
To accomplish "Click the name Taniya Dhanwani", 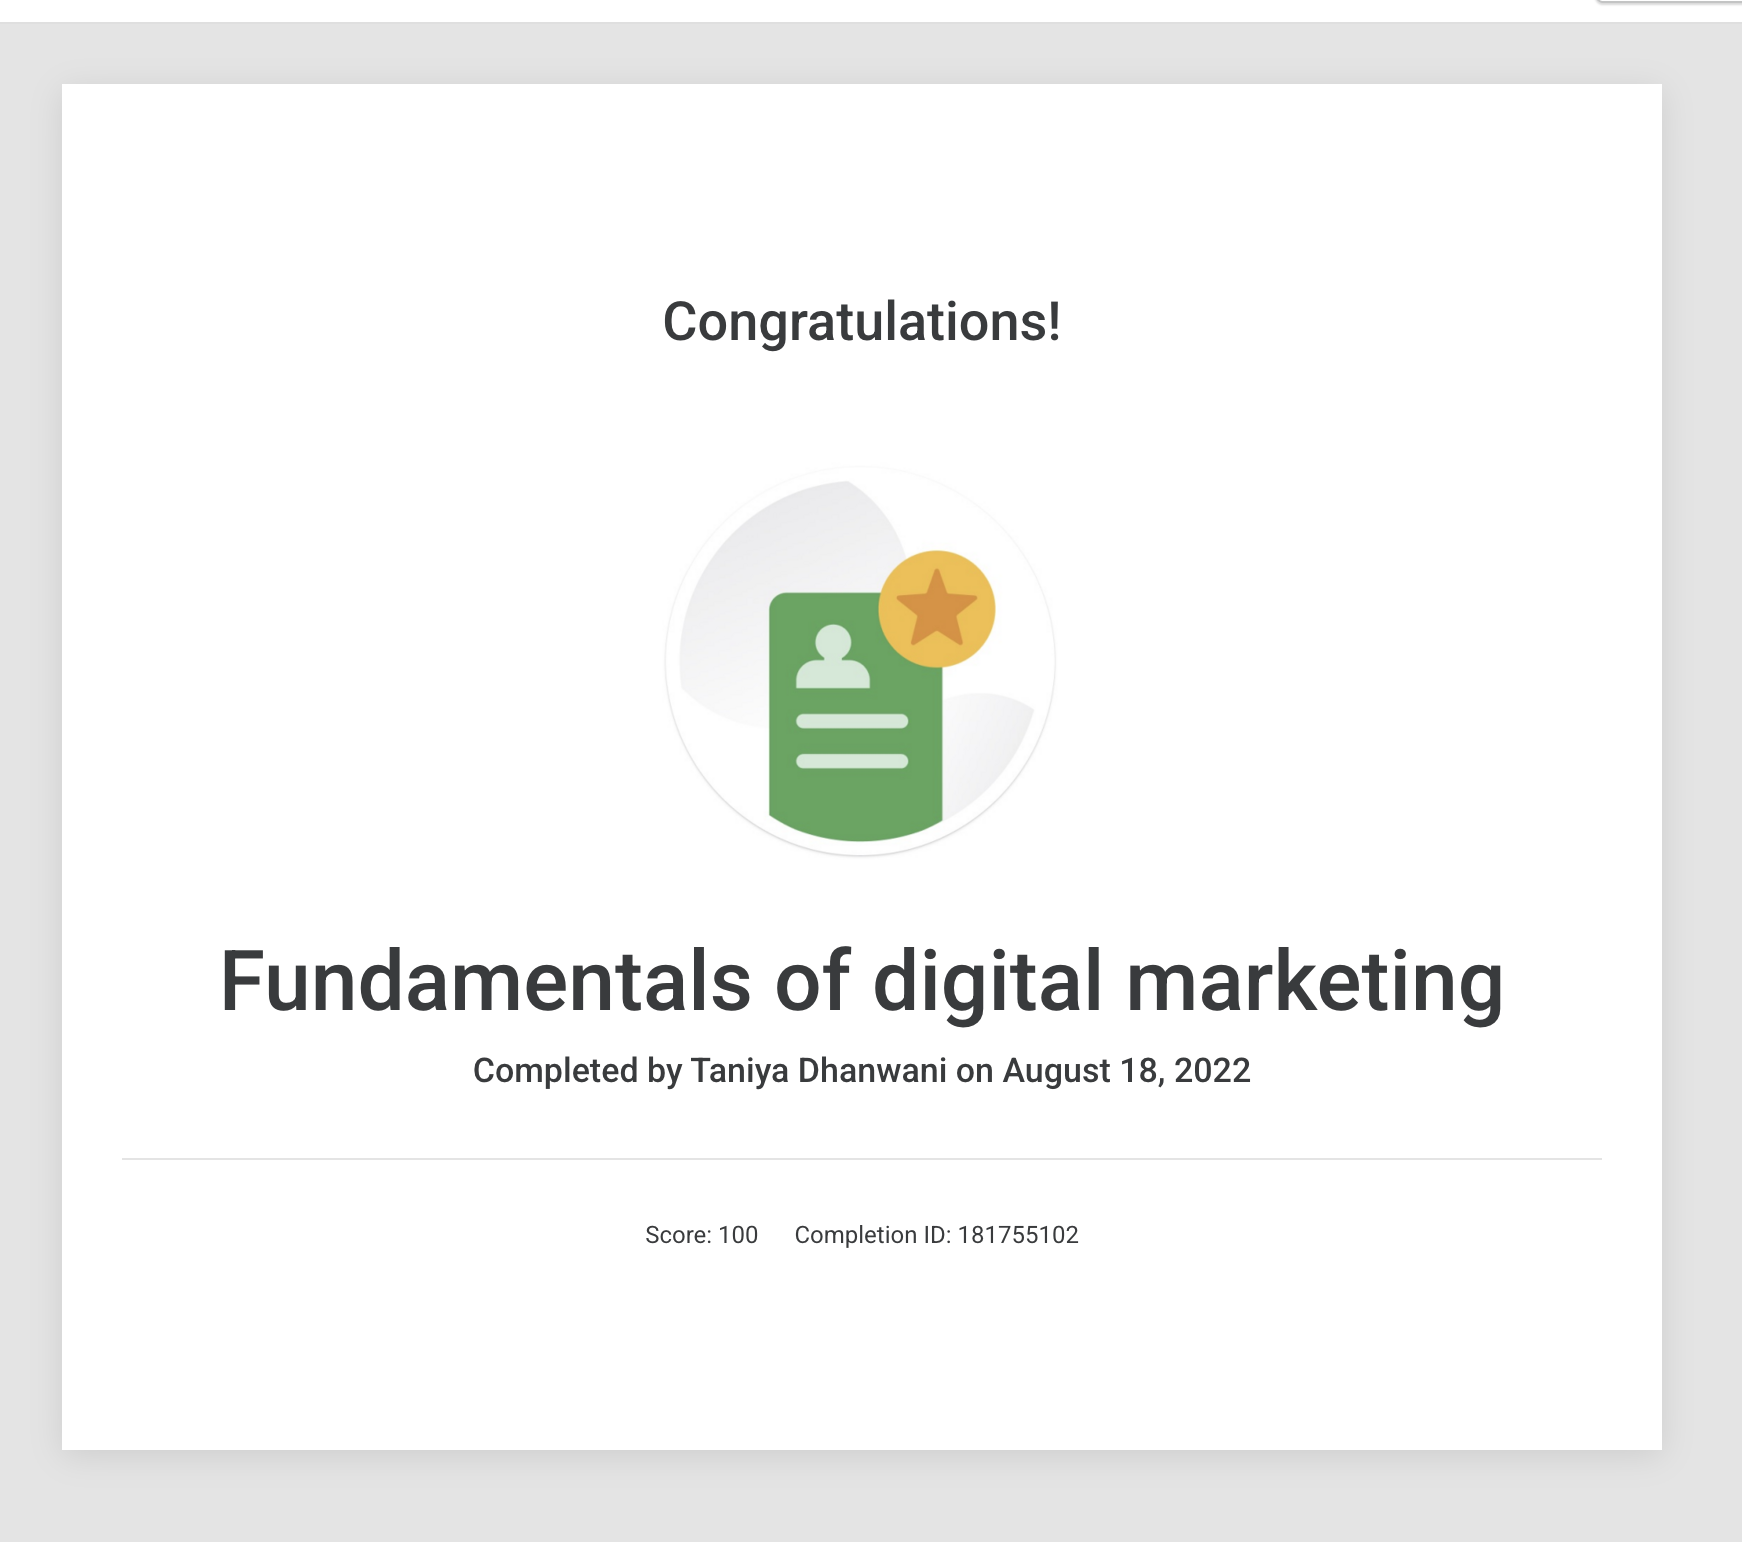I will (820, 1069).
